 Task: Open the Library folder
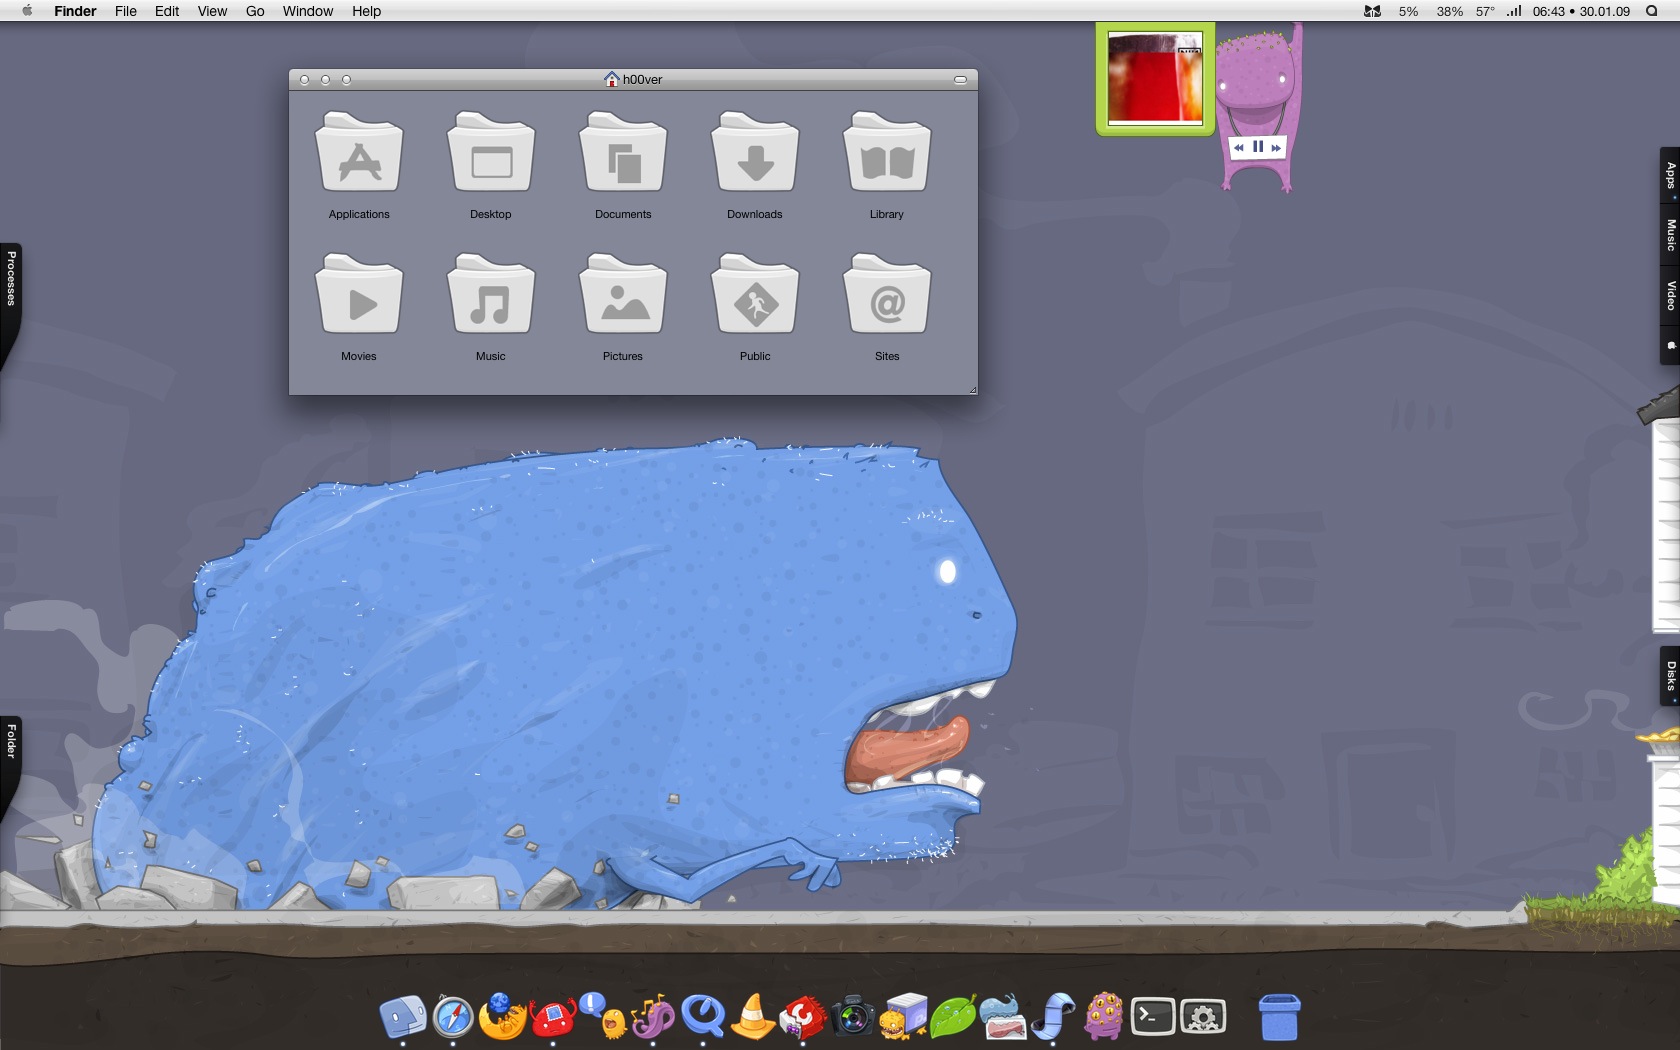(887, 153)
